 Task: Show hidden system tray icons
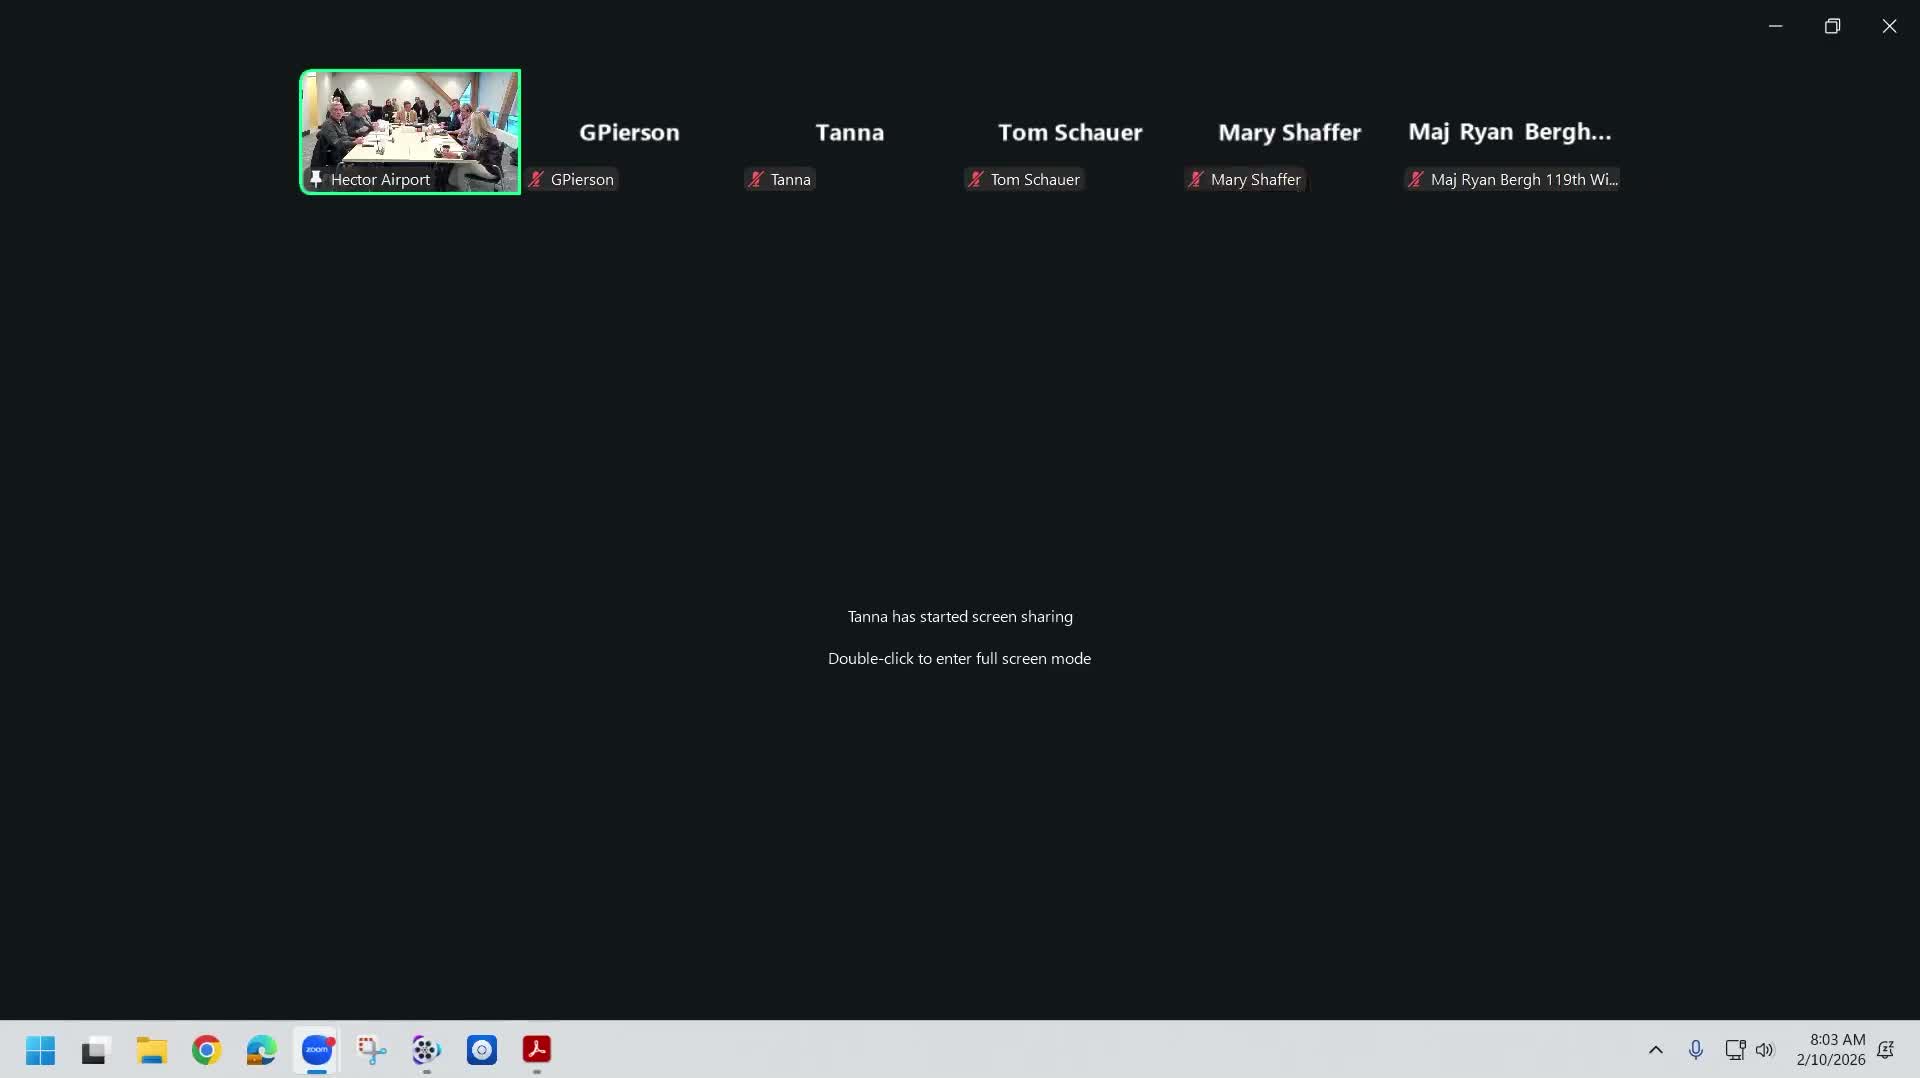[x=1656, y=1050]
